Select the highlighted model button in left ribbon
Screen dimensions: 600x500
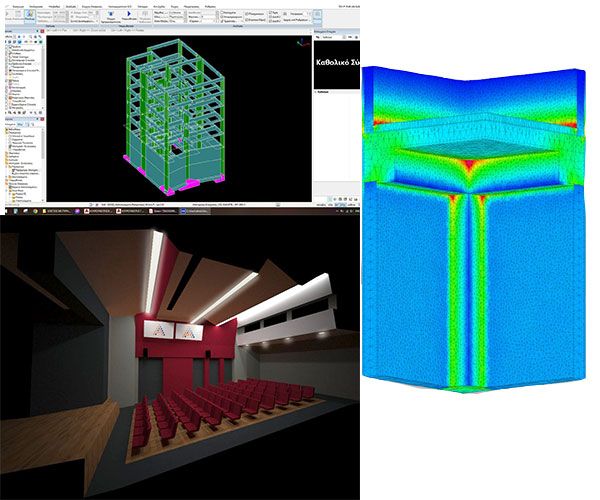click(x=30, y=16)
